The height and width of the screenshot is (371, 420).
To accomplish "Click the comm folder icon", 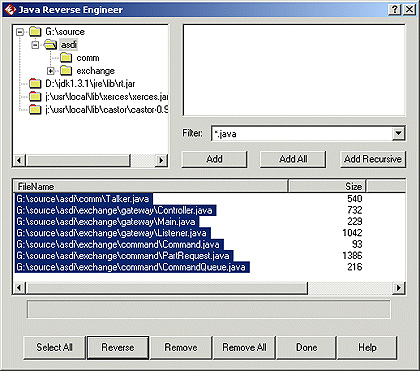I will pyautogui.click(x=66, y=58).
